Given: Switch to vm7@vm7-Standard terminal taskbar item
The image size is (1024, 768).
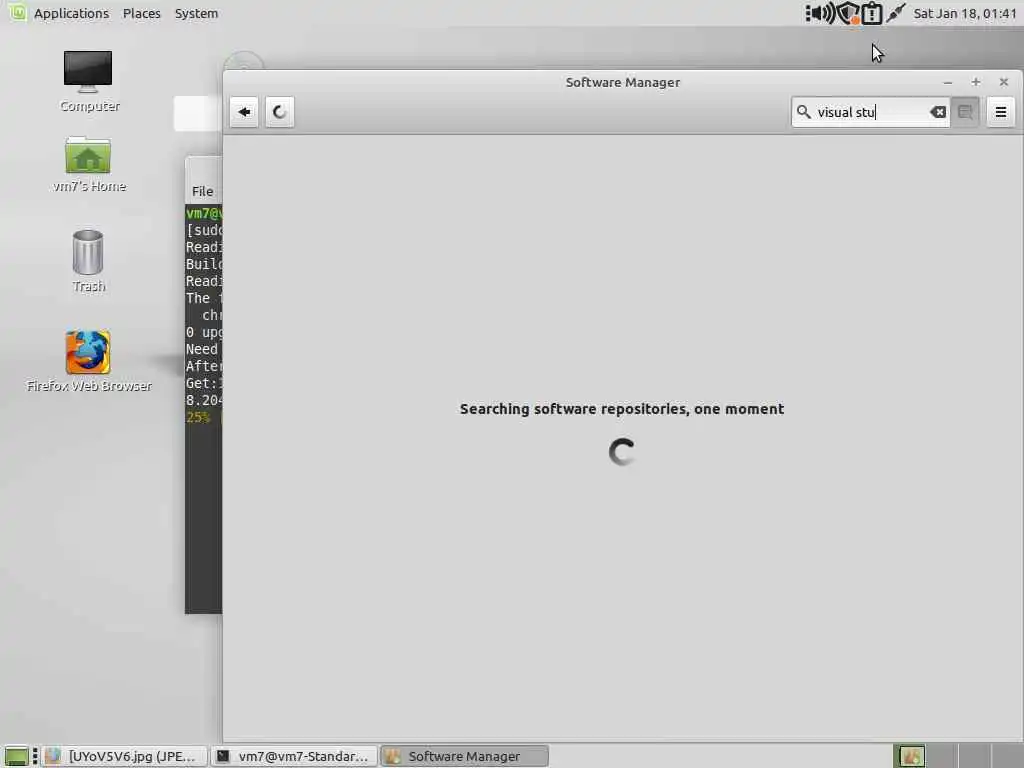Looking at the screenshot, I should [294, 756].
